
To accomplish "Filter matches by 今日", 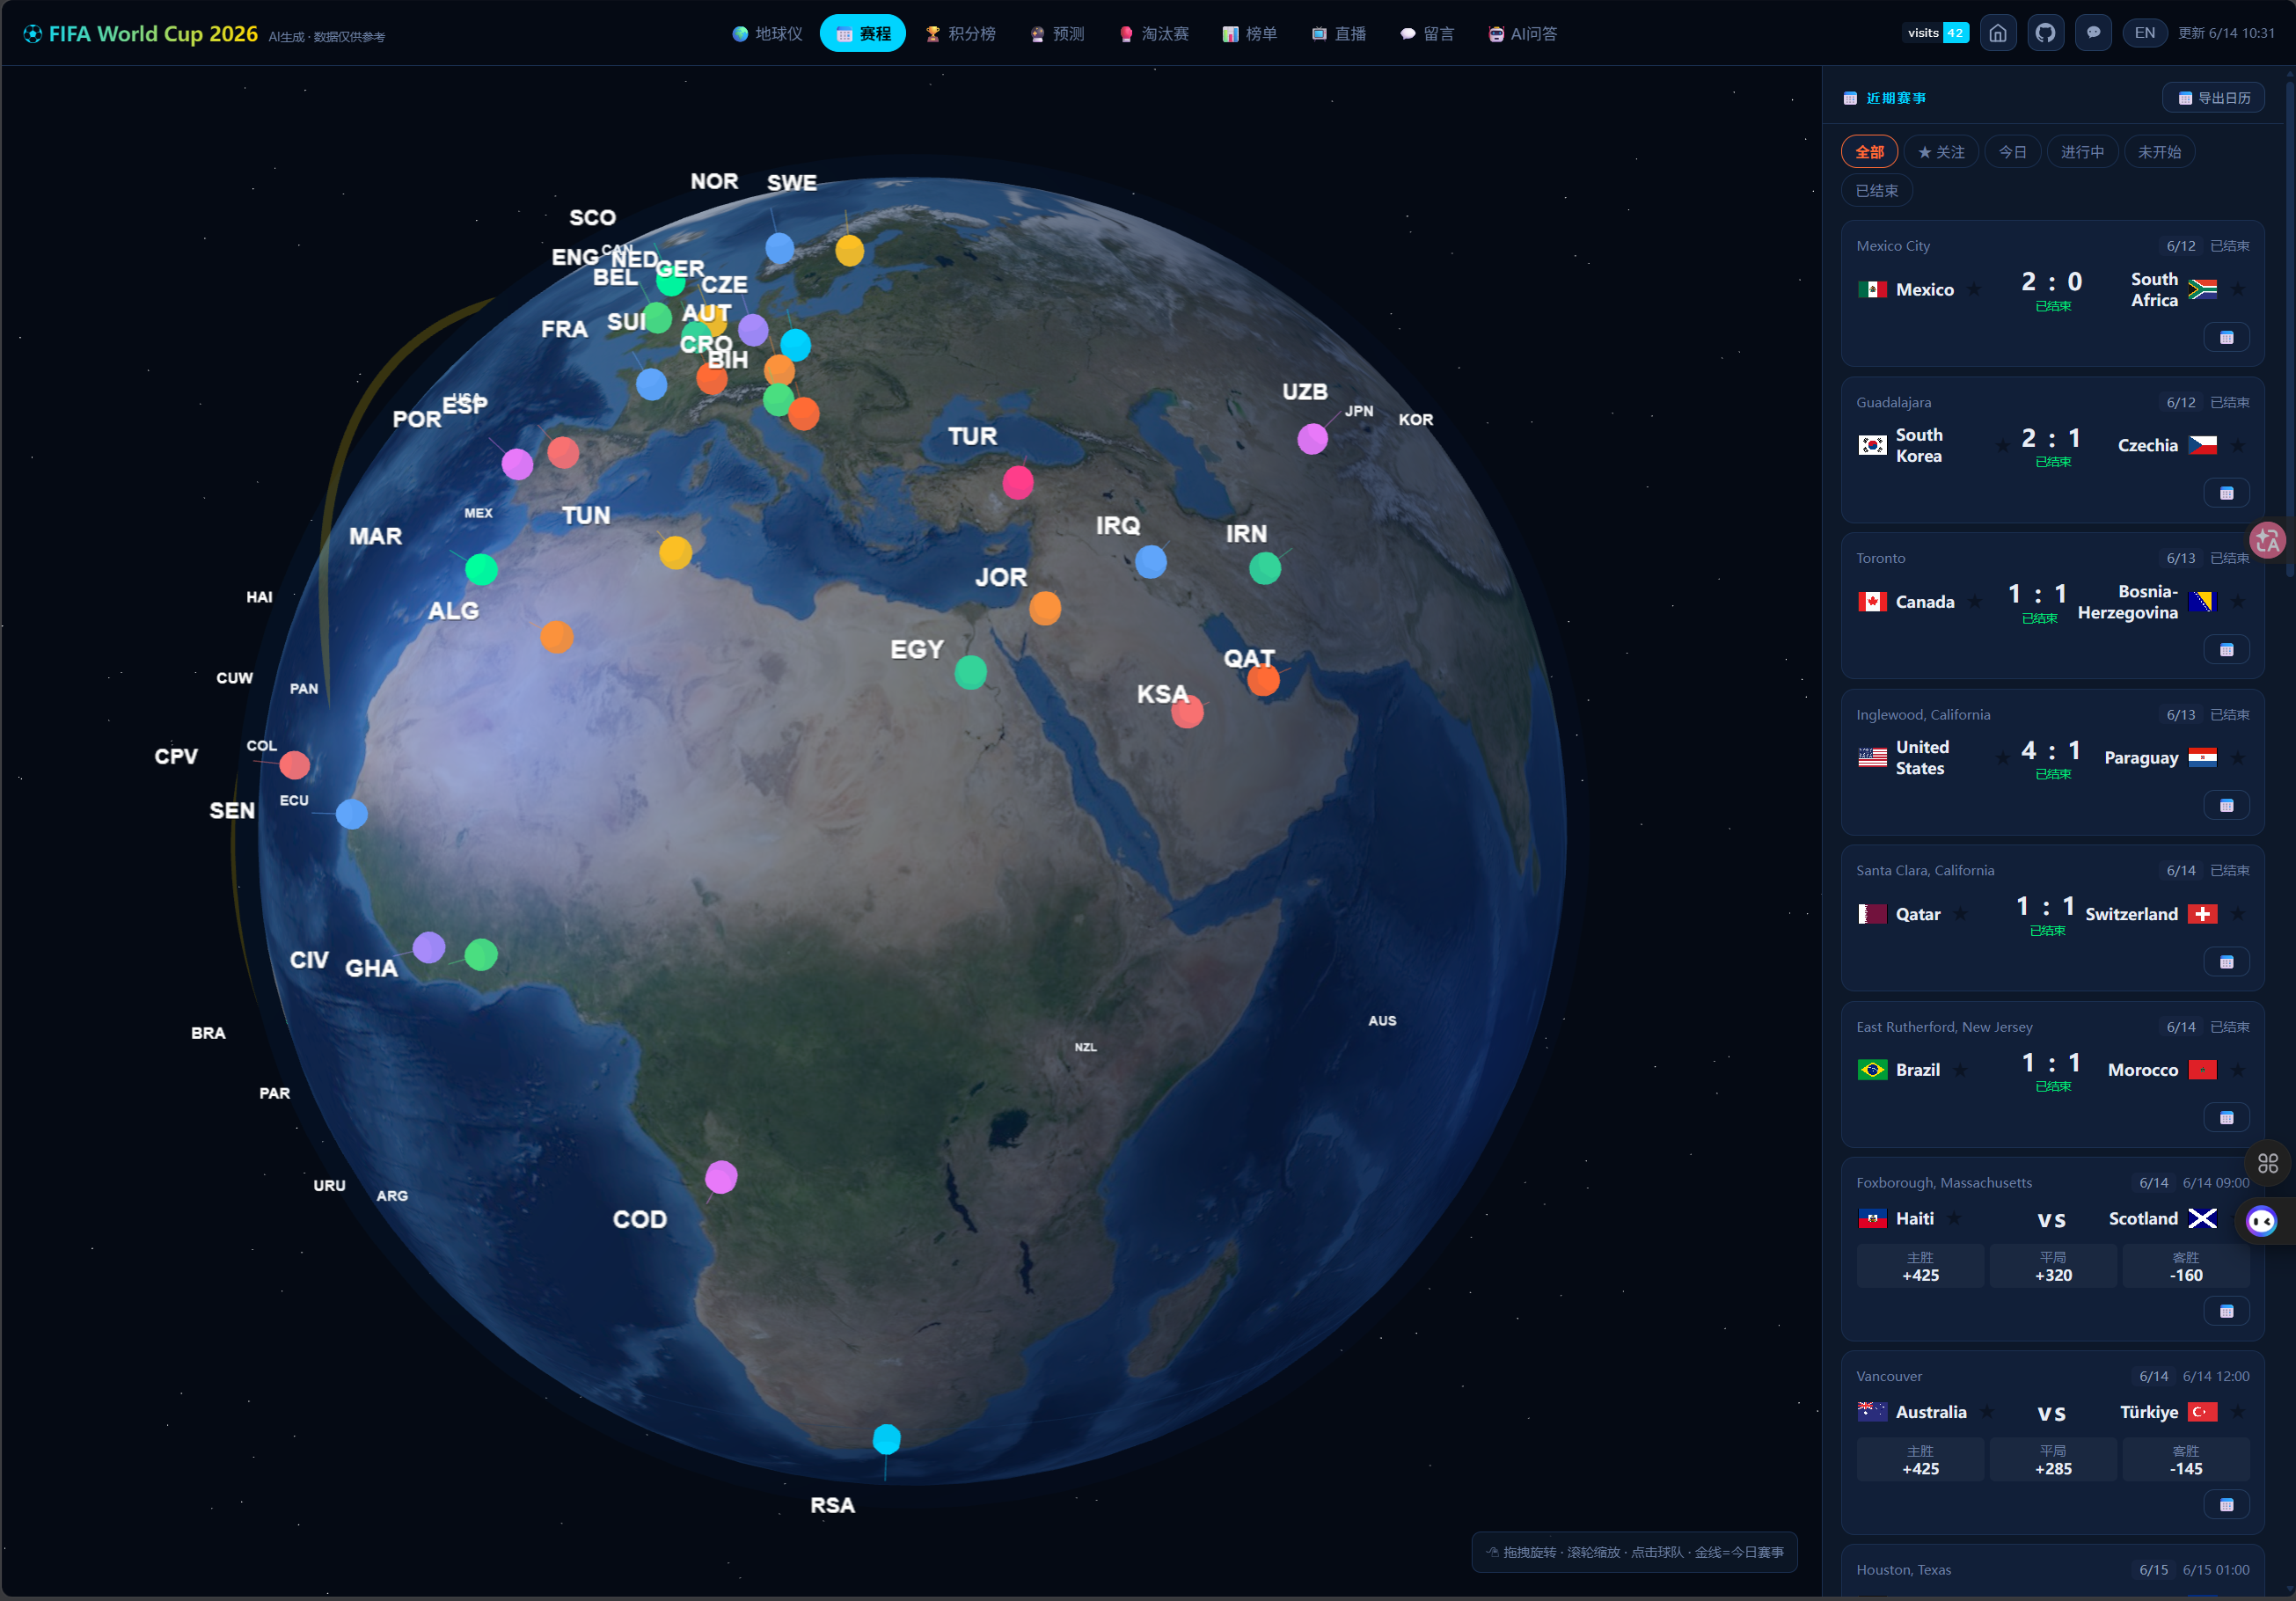I will tap(2012, 152).
